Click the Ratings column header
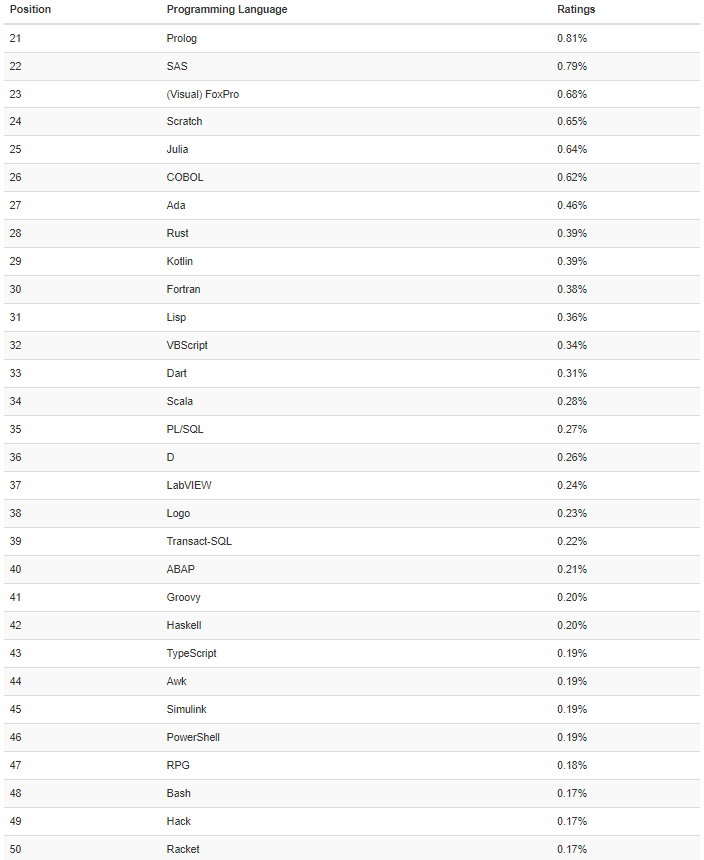This screenshot has height=860, width=704. (576, 9)
